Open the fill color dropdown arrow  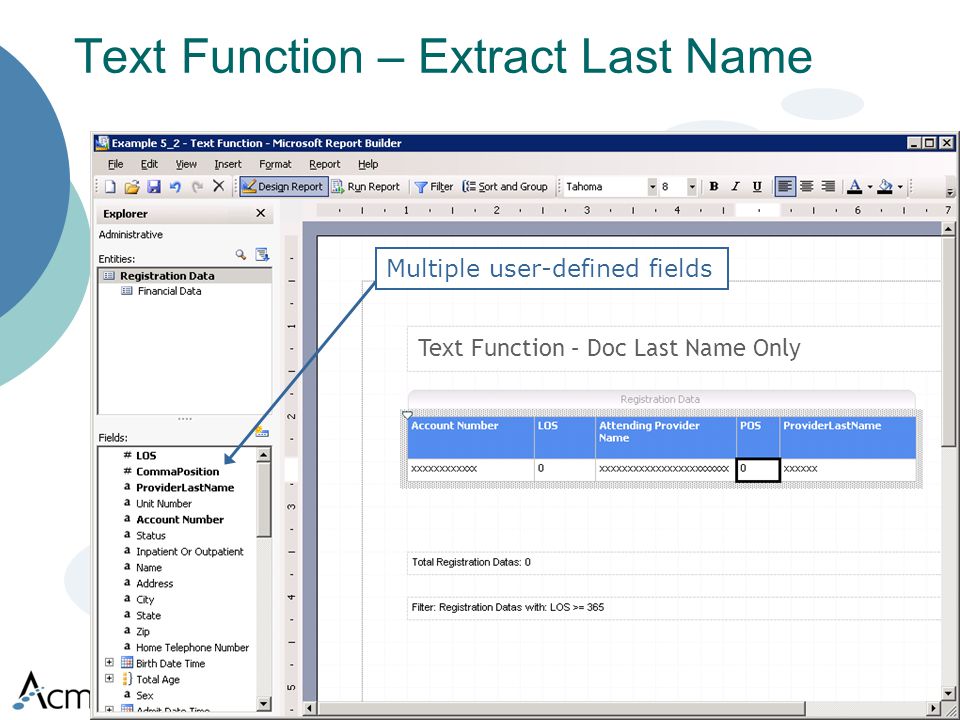[900, 187]
